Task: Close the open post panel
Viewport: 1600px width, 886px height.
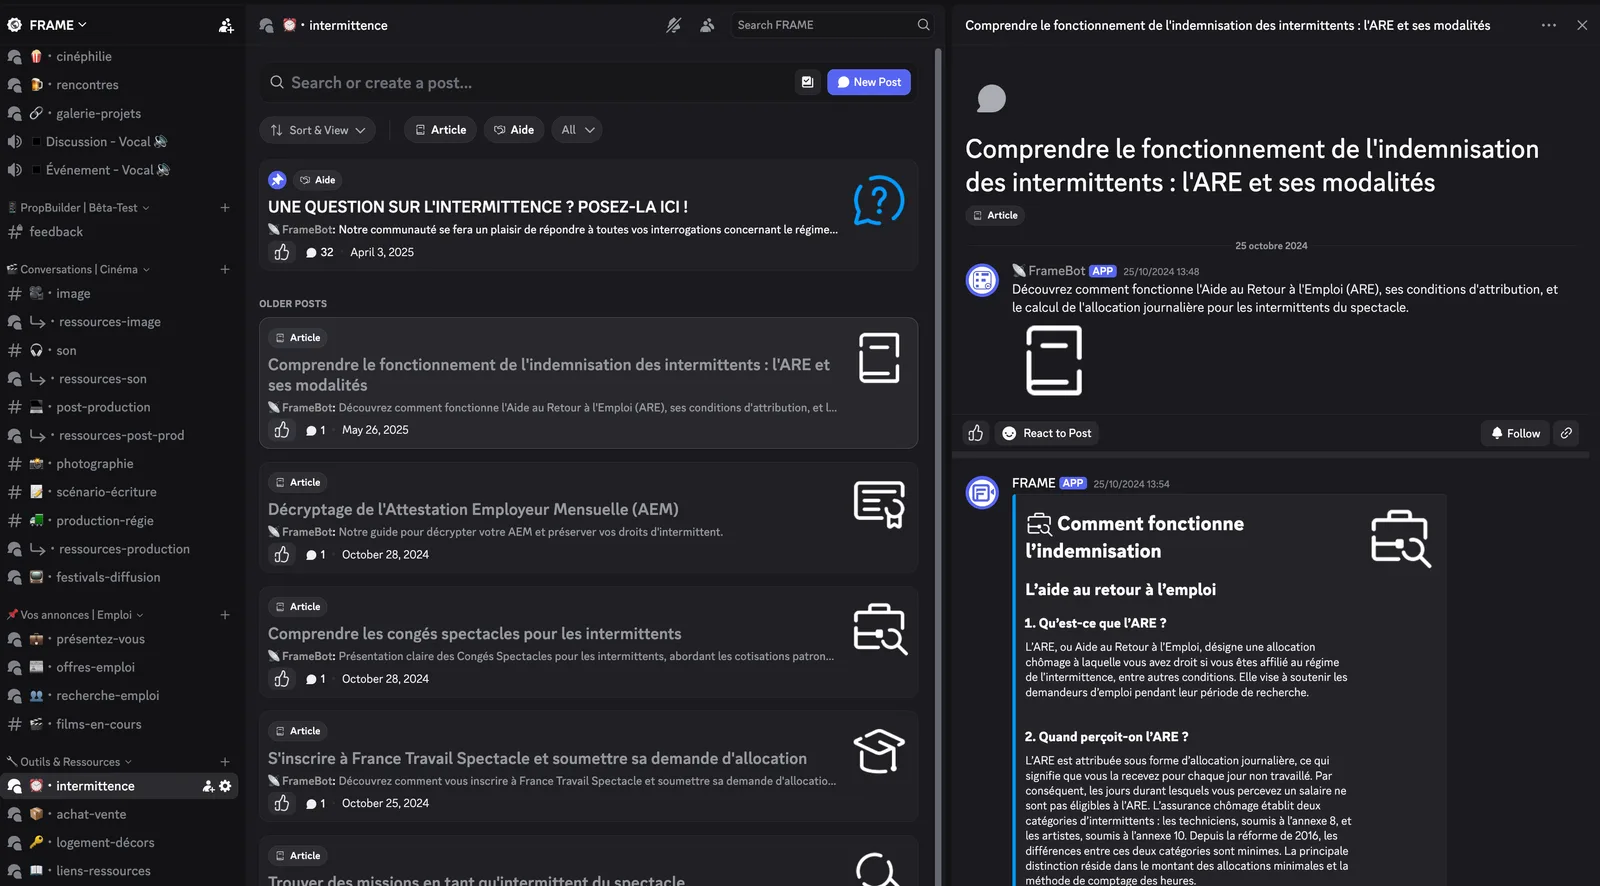Action: pyautogui.click(x=1582, y=25)
